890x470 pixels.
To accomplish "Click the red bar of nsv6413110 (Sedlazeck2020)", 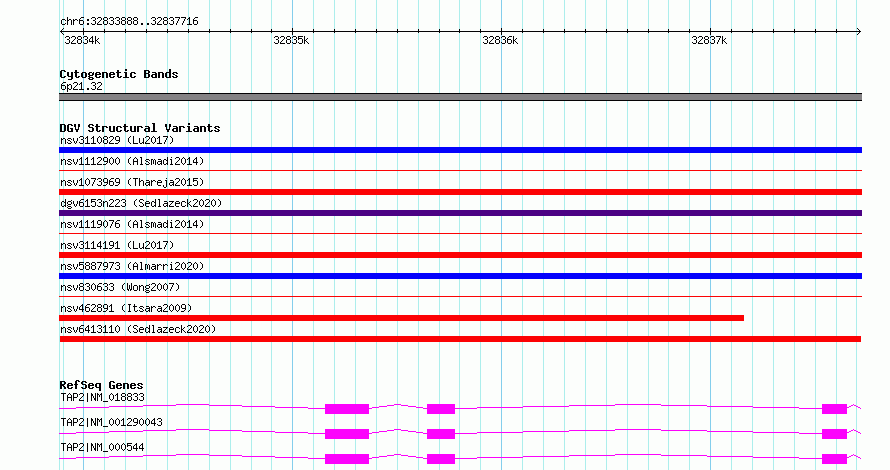I will tap(460, 339).
